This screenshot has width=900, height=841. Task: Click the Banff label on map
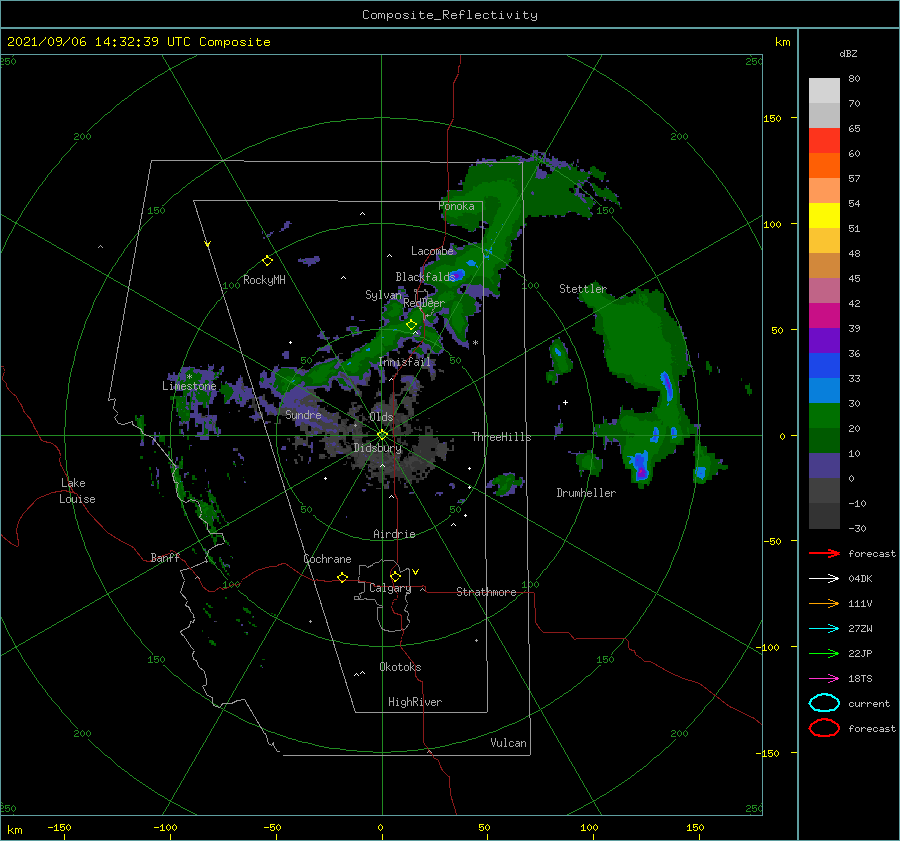point(165,557)
